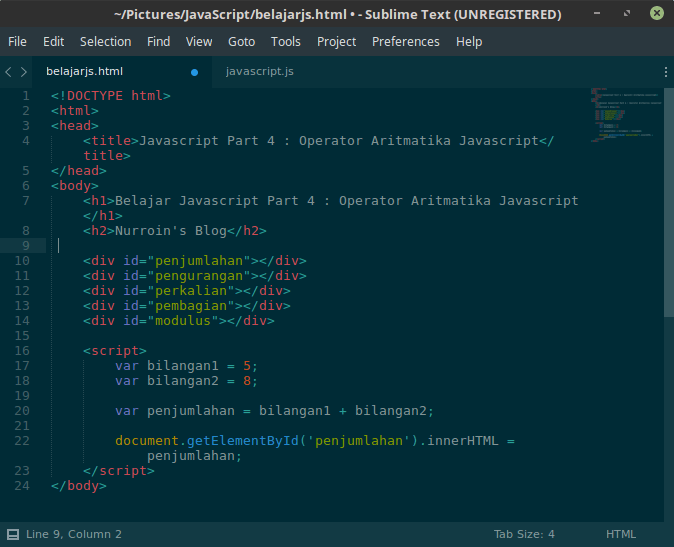Screen dimensions: 674x547
Task: Click the unsaved dot on belajarjs.html tab
Action: tap(194, 72)
